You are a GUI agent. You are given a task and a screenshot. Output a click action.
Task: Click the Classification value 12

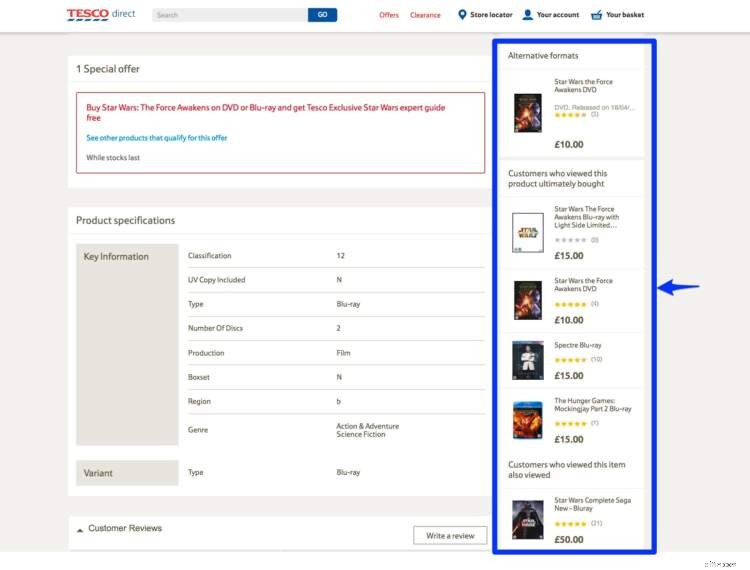point(340,256)
